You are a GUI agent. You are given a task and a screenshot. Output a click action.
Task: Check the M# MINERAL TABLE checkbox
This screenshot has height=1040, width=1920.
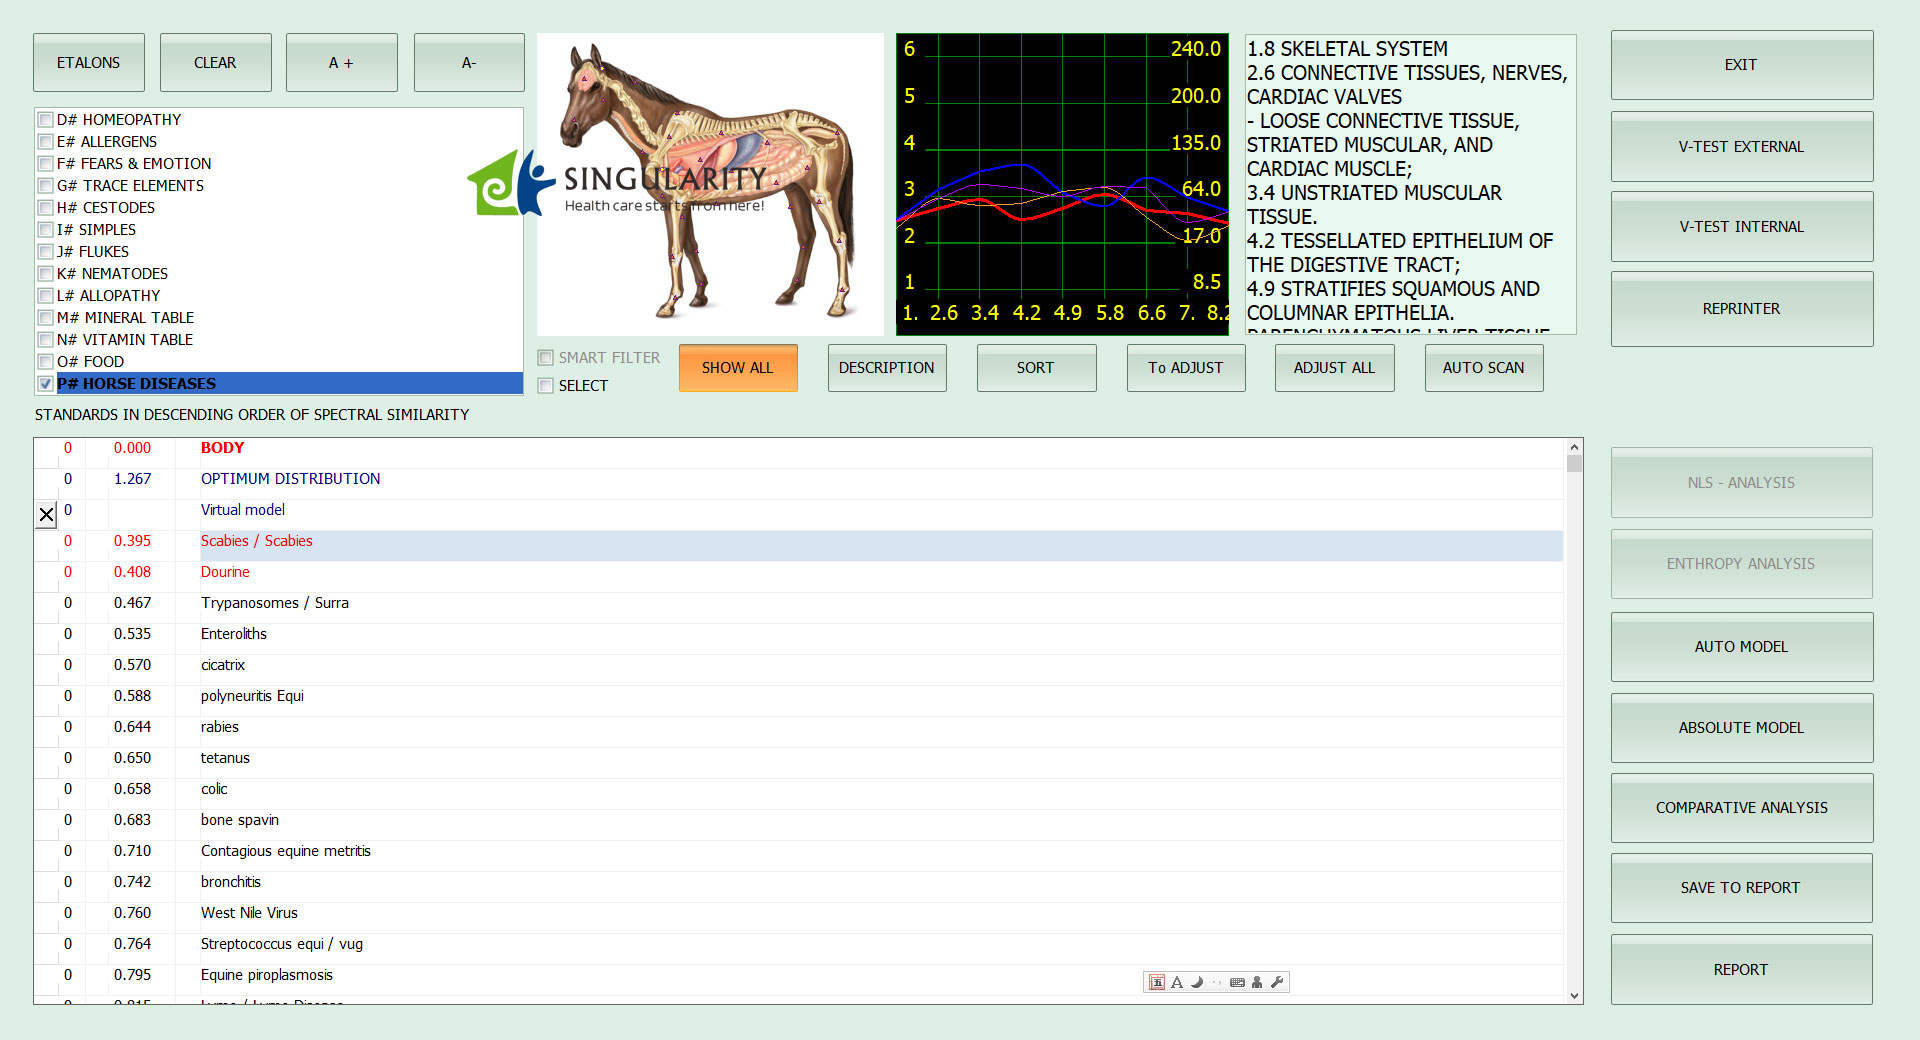pyautogui.click(x=45, y=318)
